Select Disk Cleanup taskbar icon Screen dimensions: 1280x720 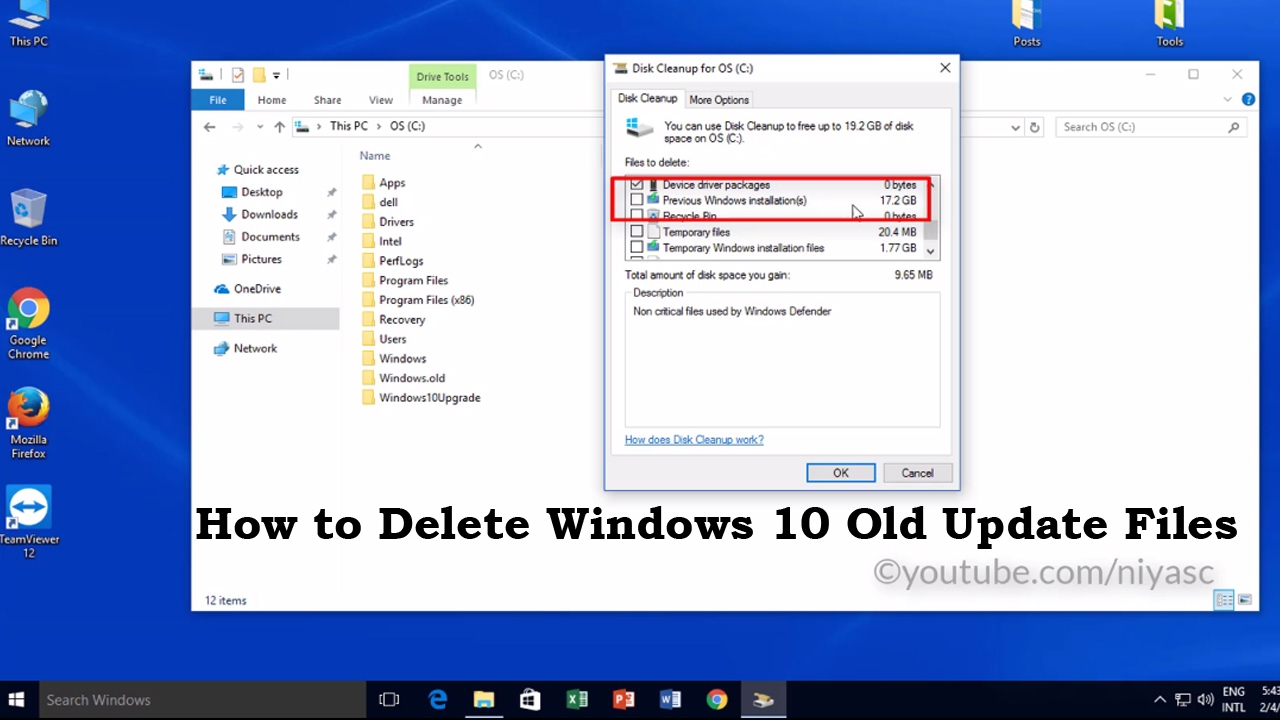coord(763,700)
